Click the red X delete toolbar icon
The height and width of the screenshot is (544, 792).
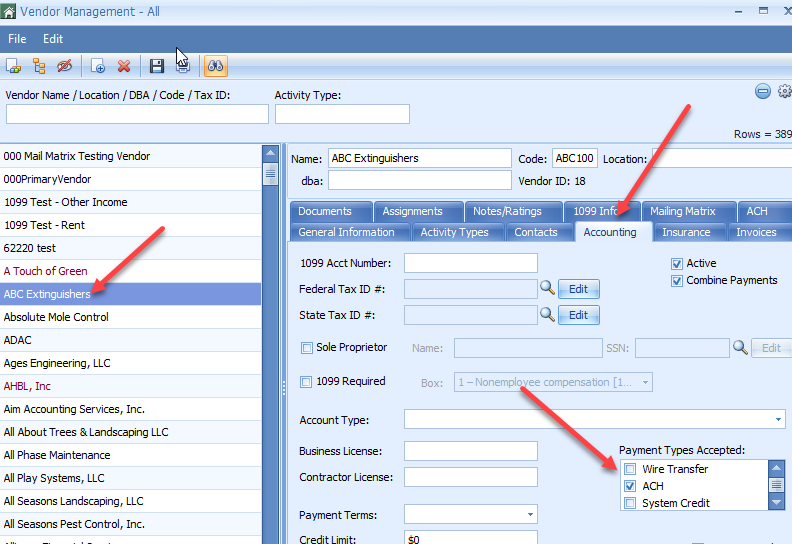(x=124, y=66)
